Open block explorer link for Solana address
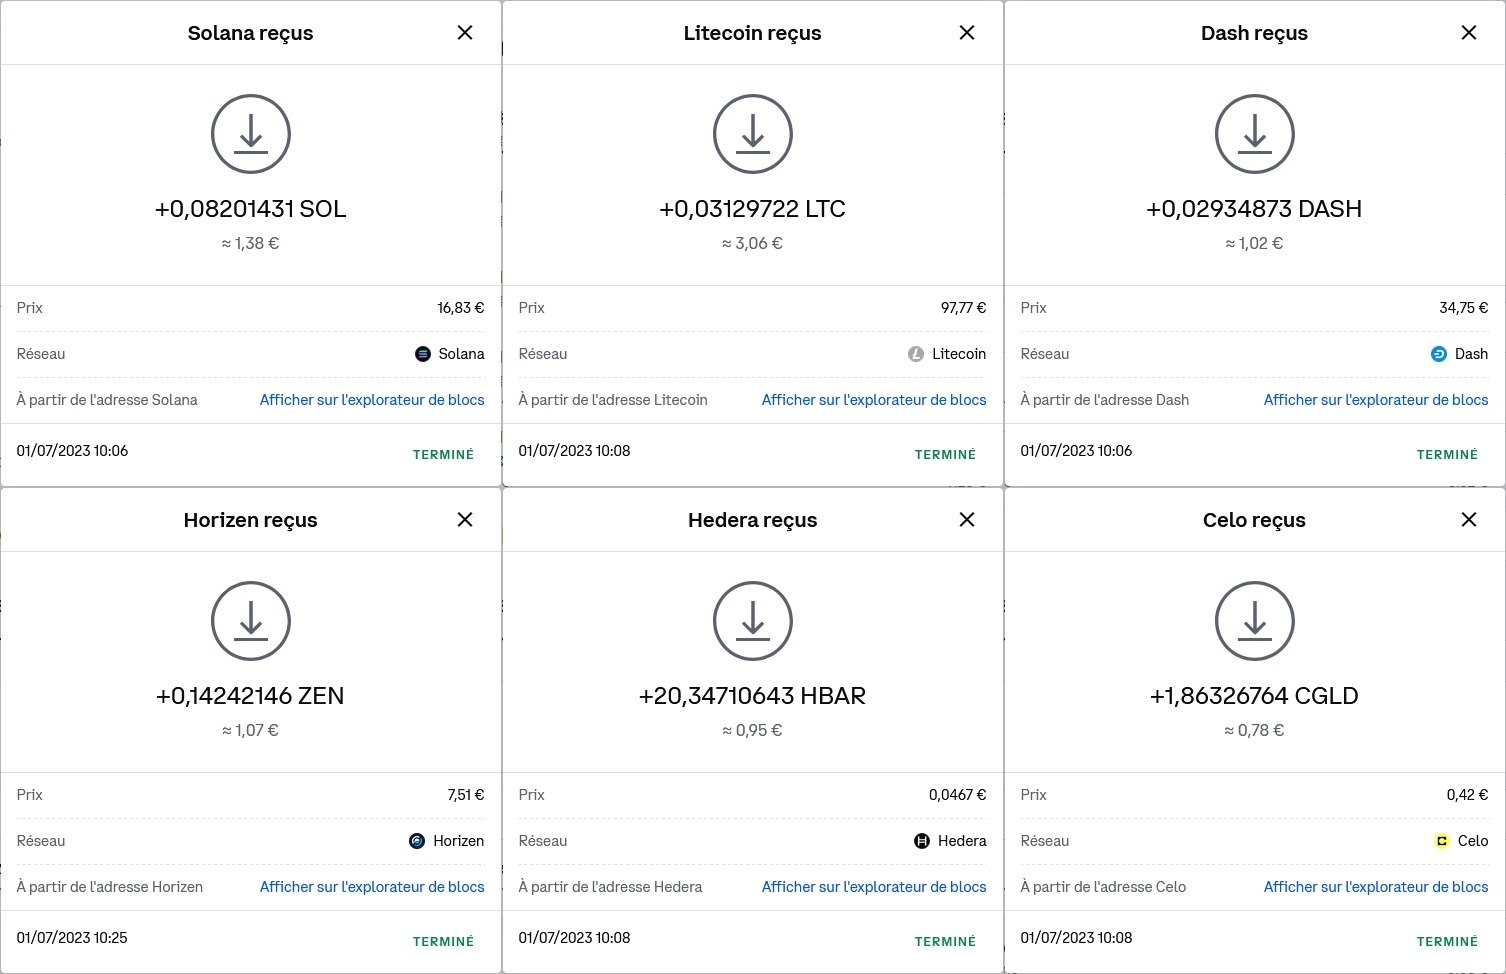This screenshot has width=1506, height=974. coord(372,400)
